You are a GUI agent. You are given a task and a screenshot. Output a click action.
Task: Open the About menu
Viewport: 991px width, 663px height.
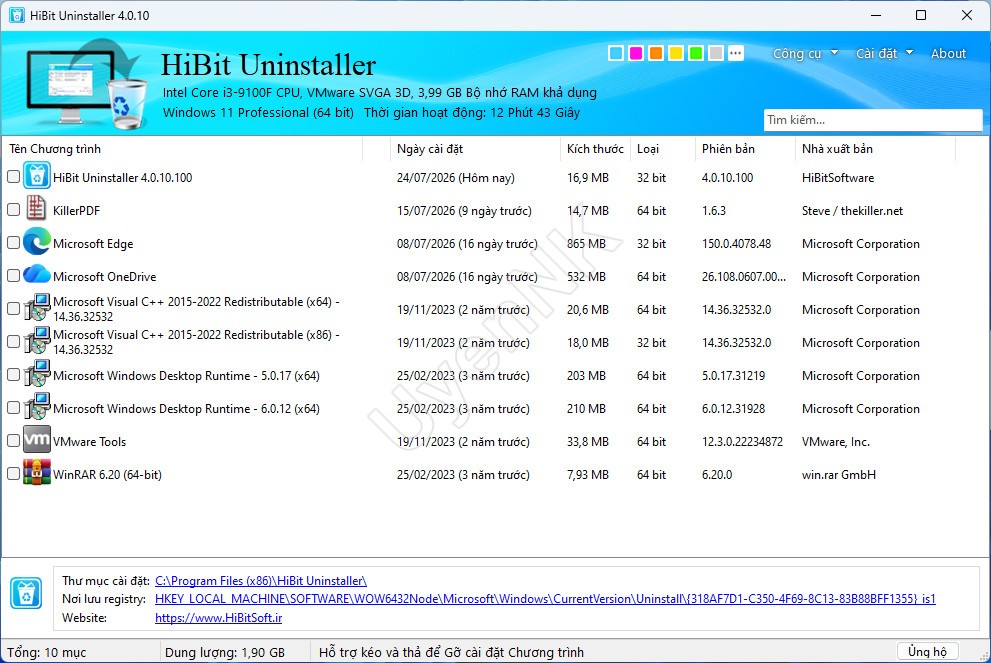tap(948, 53)
